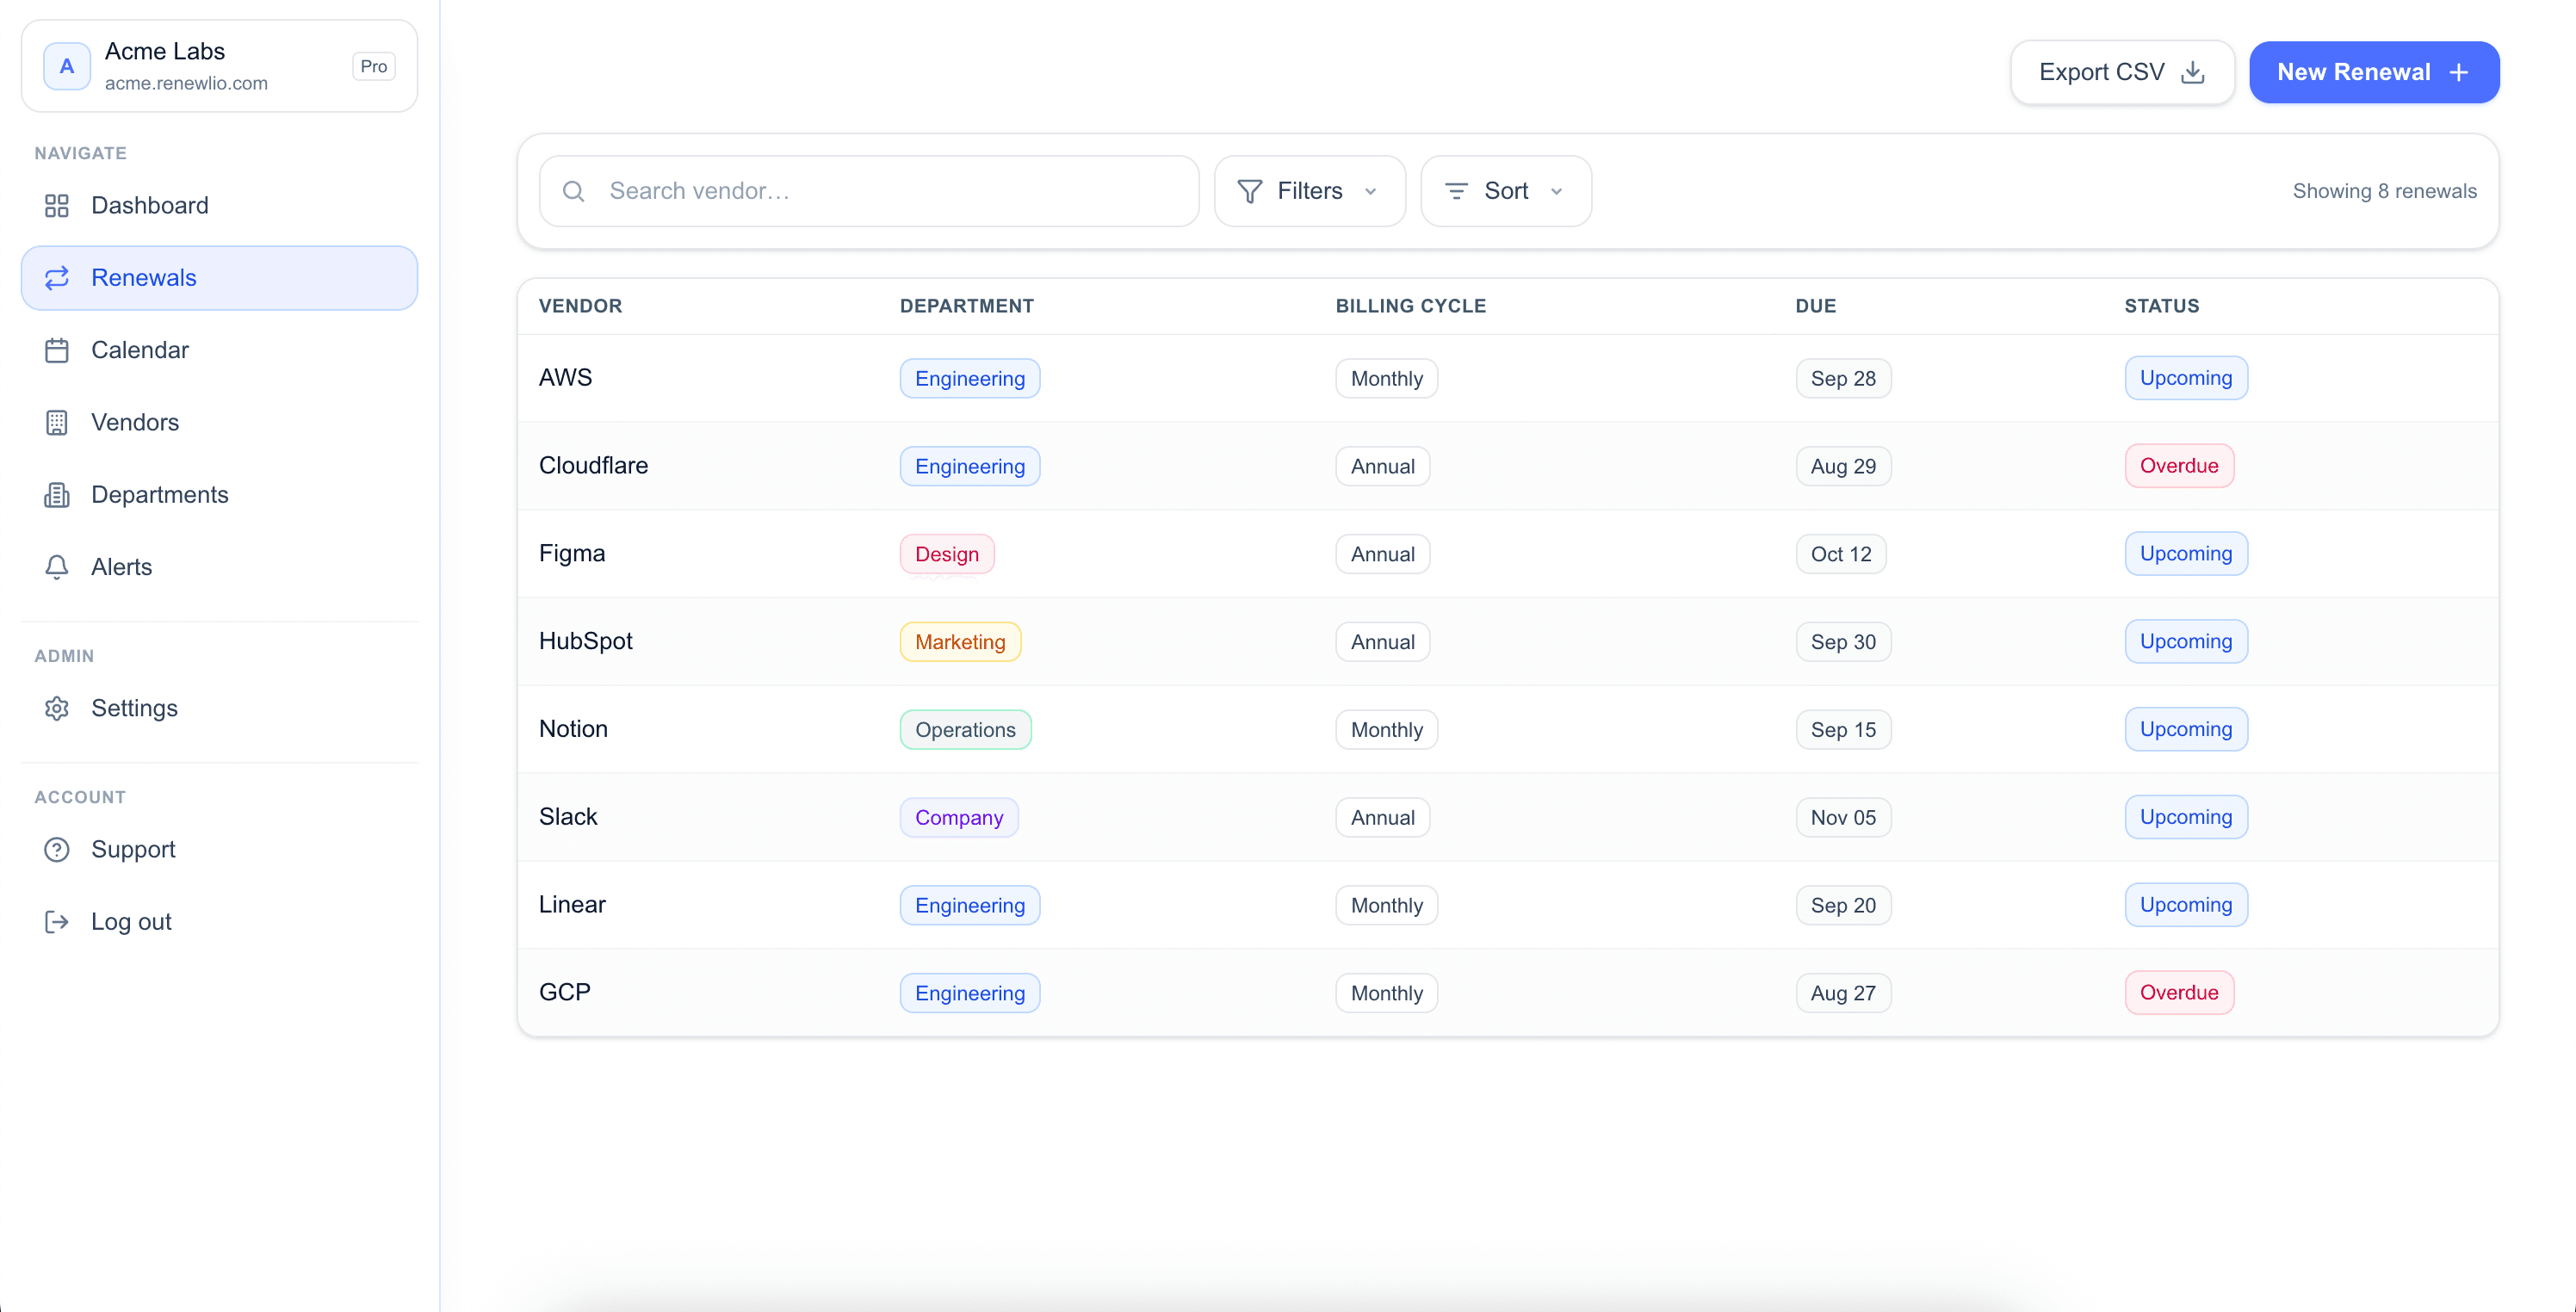Click the Design tag on Figma row
Viewport: 2576px width, 1312px height.
click(947, 554)
